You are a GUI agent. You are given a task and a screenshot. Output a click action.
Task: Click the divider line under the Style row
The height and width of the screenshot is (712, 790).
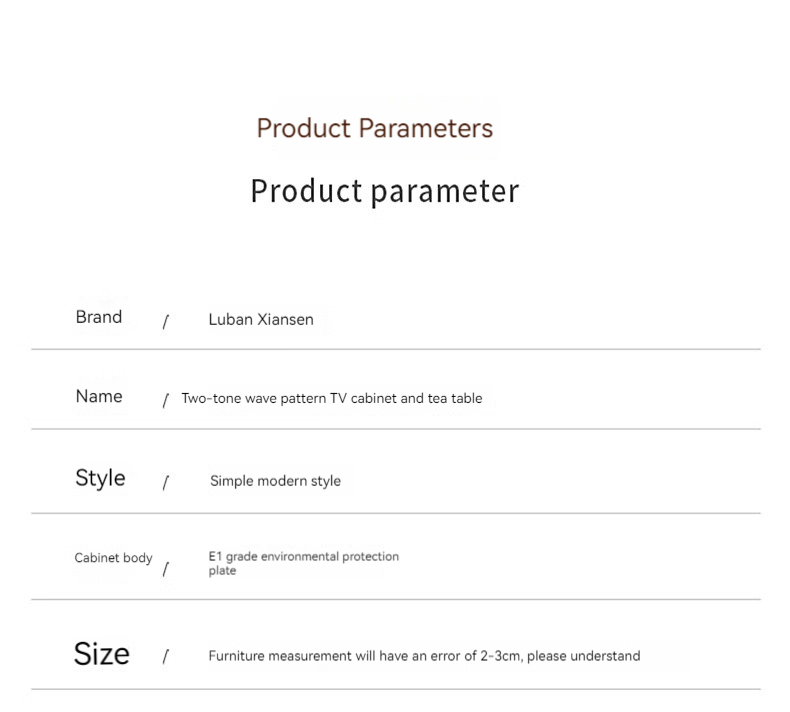(395, 513)
